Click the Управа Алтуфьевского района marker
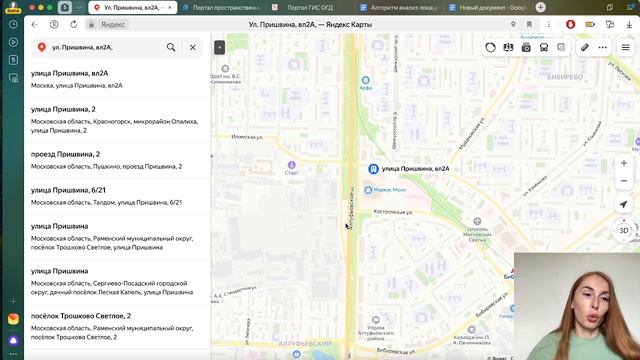Image resolution: width=640 pixels, height=360 pixels. 376,320
